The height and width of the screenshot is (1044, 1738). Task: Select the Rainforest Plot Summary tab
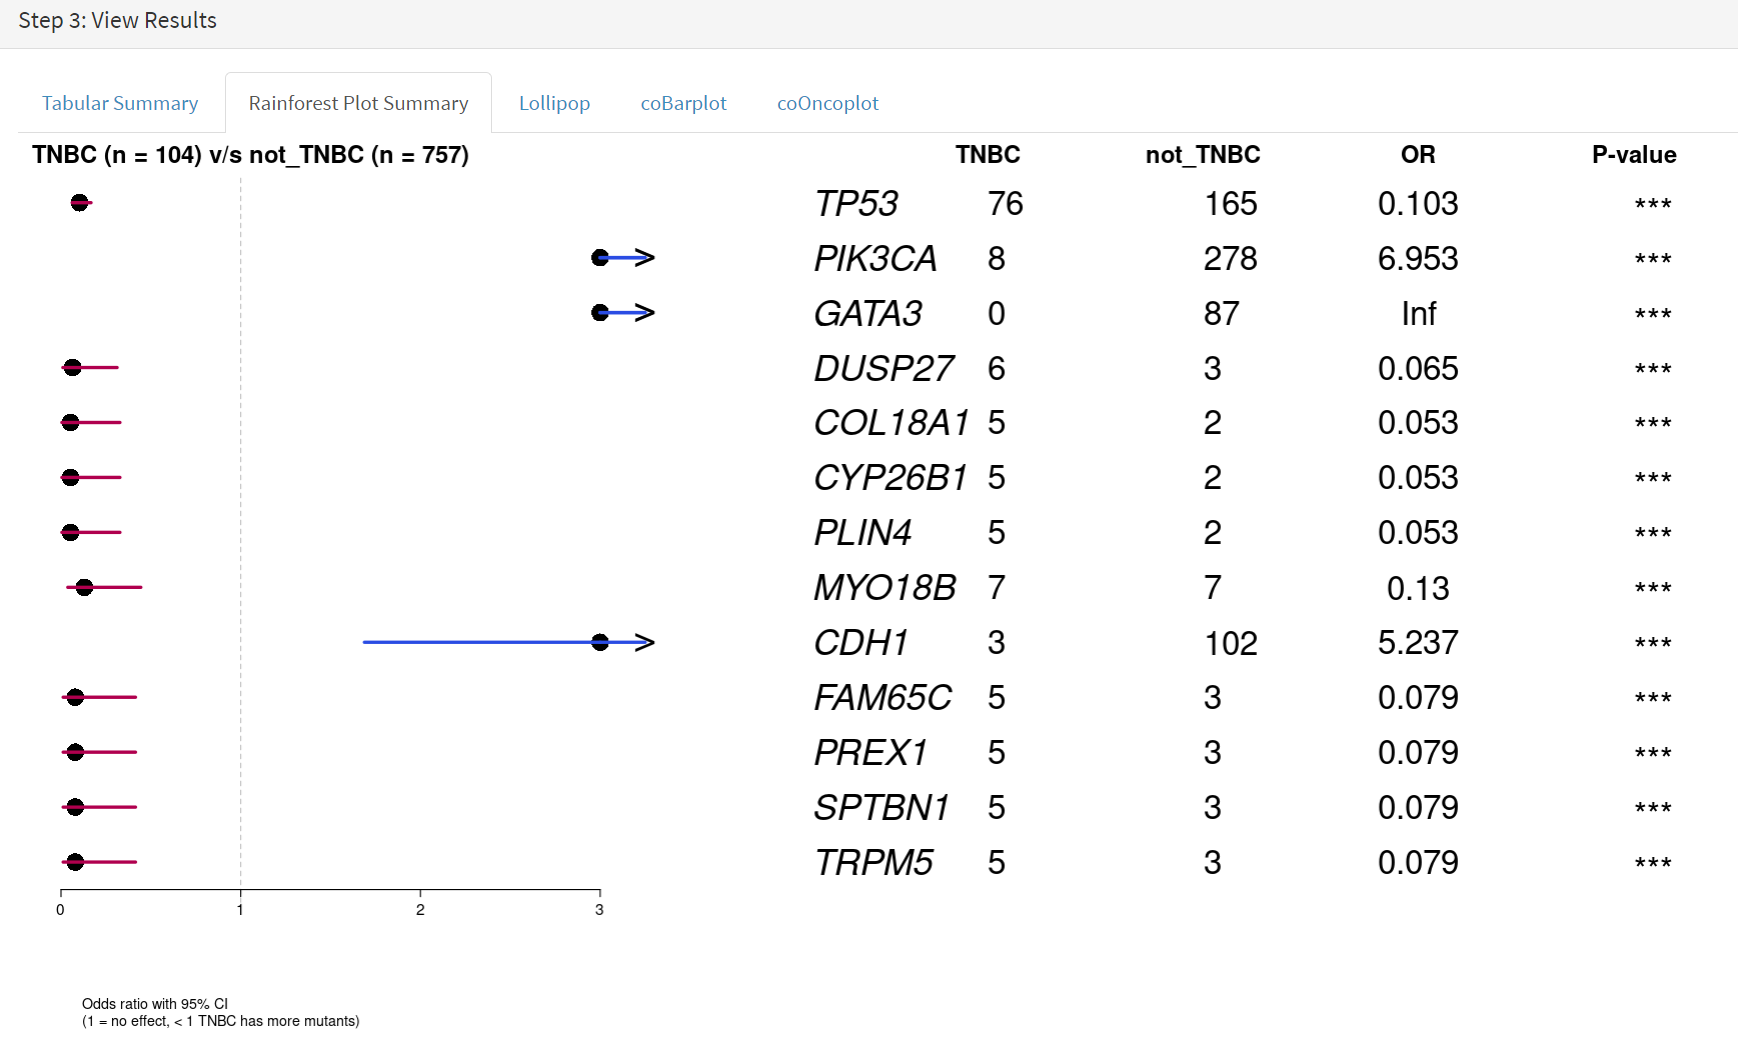point(358,103)
